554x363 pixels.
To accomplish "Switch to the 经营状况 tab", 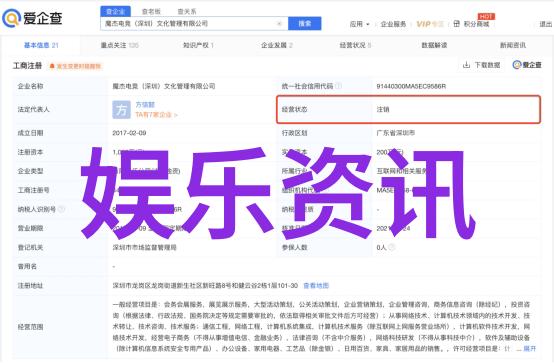I will pyautogui.click(x=355, y=45).
